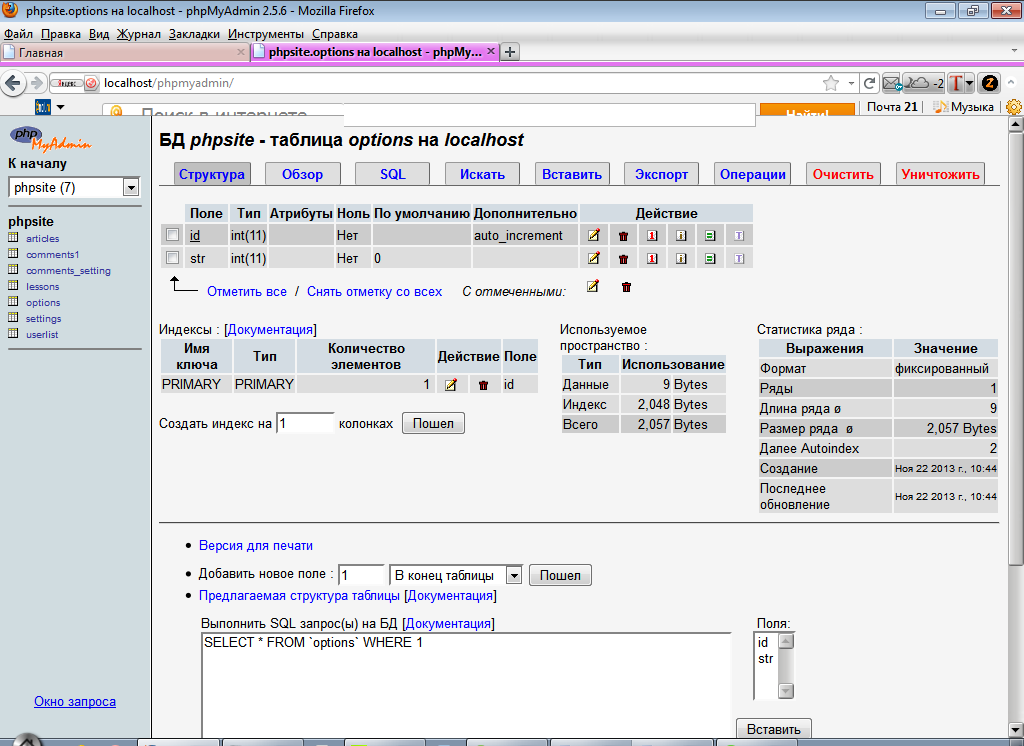Click Пошел next to the create index field
This screenshot has height=746, width=1024.
[x=433, y=423]
